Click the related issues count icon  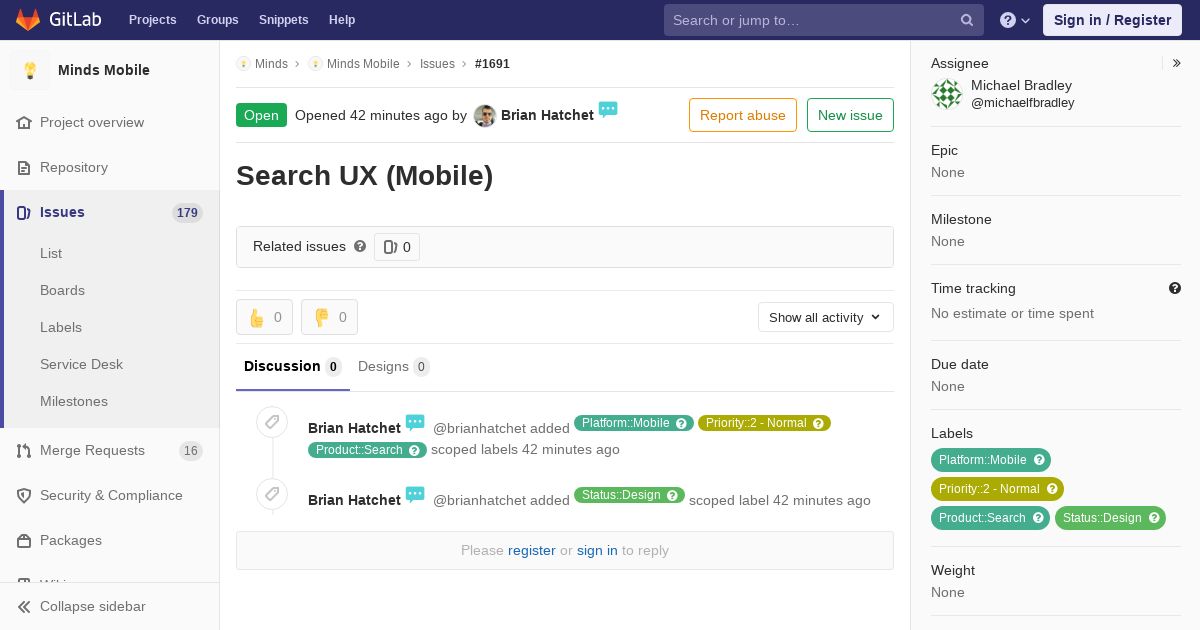[x=390, y=247]
